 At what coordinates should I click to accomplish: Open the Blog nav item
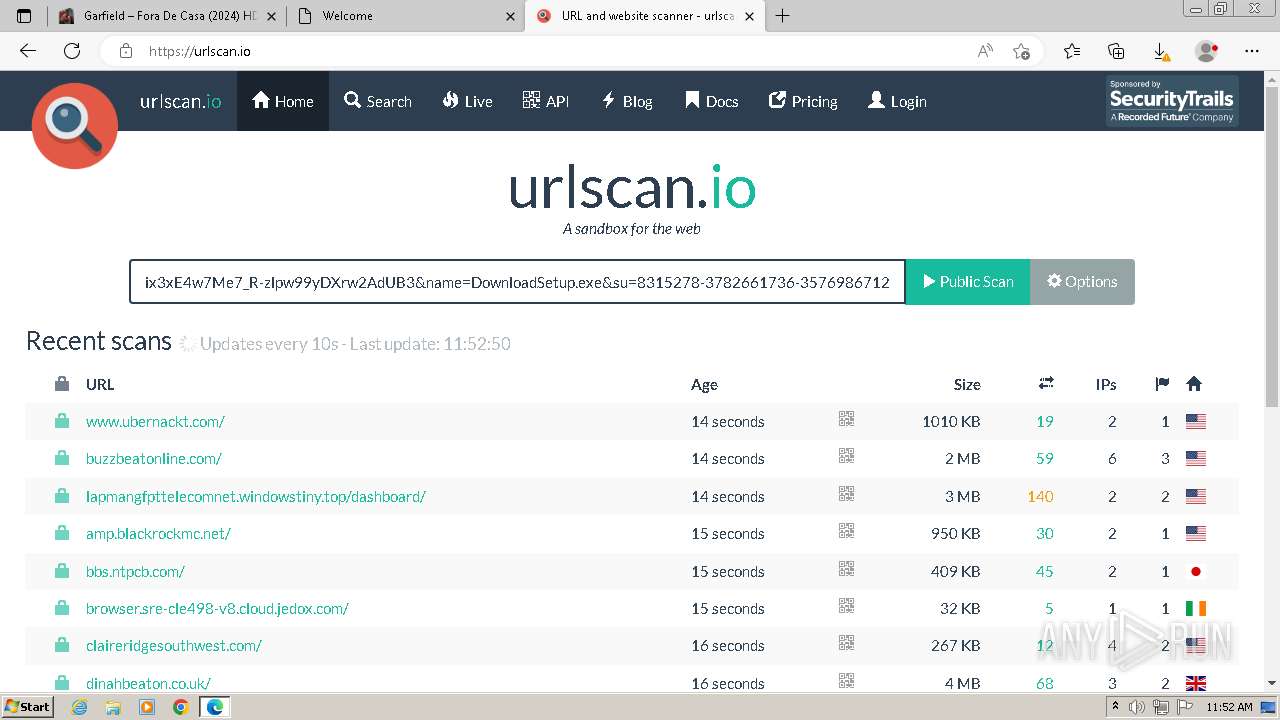pyautogui.click(x=627, y=101)
